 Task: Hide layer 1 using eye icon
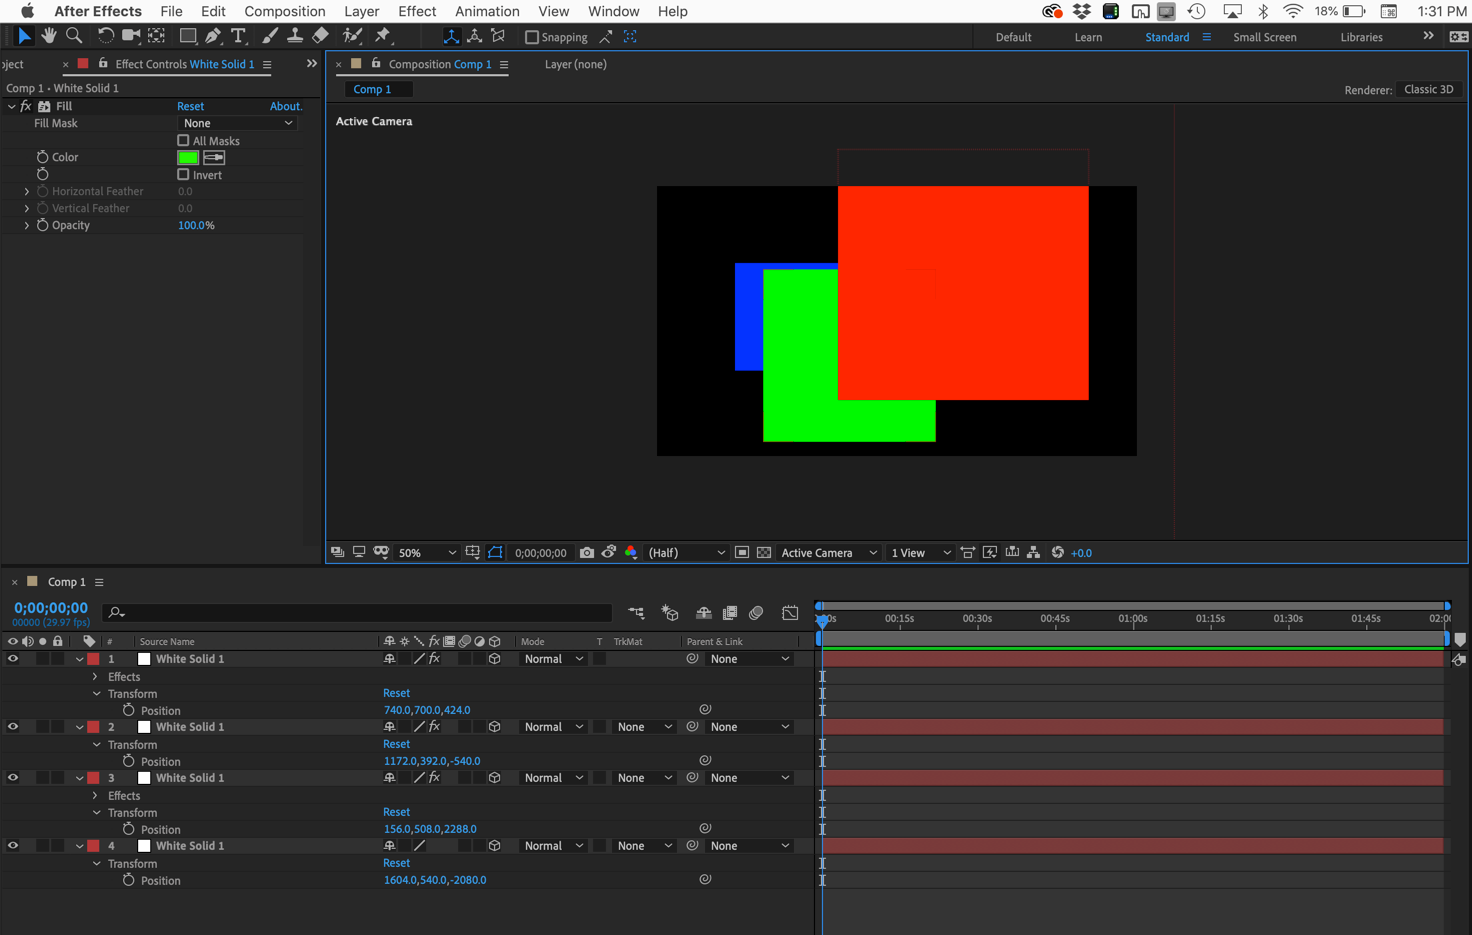(x=13, y=659)
